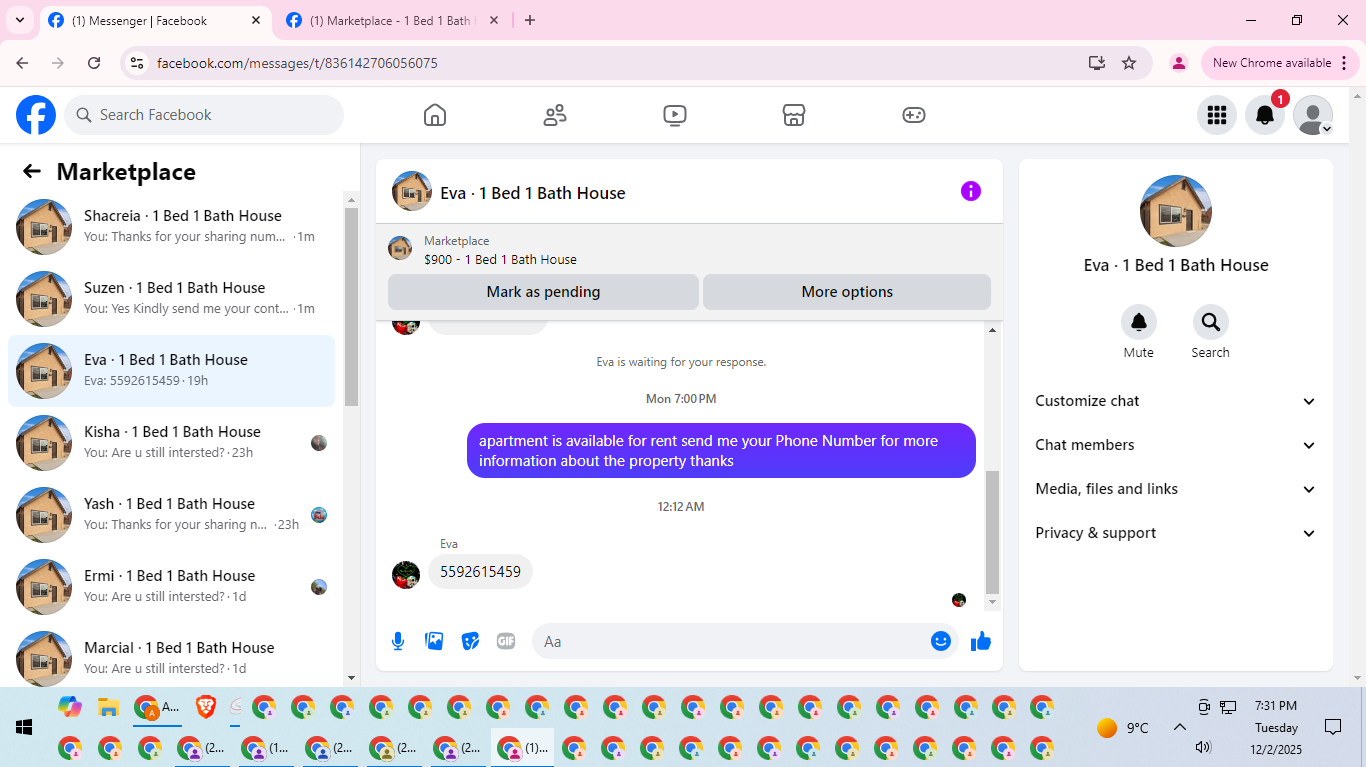Expand Privacy & support section
1366x767 pixels.
point(1176,533)
